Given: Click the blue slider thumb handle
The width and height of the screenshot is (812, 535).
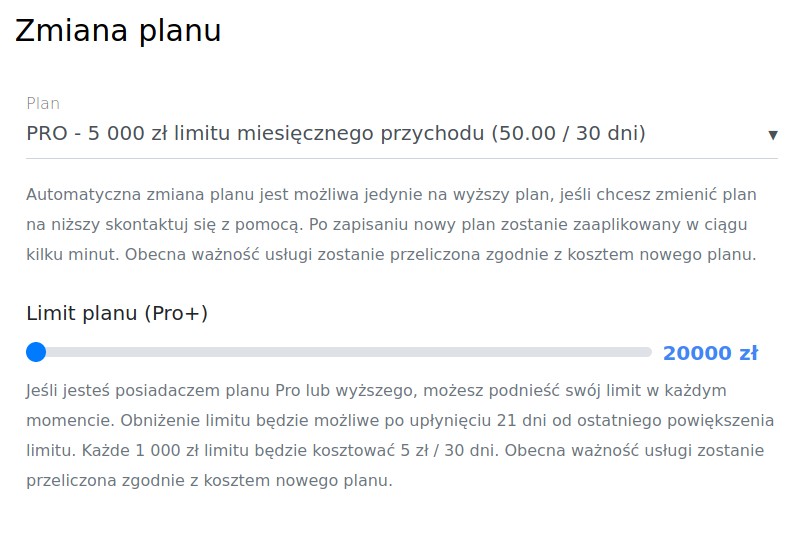Looking at the screenshot, I should coord(36,352).
